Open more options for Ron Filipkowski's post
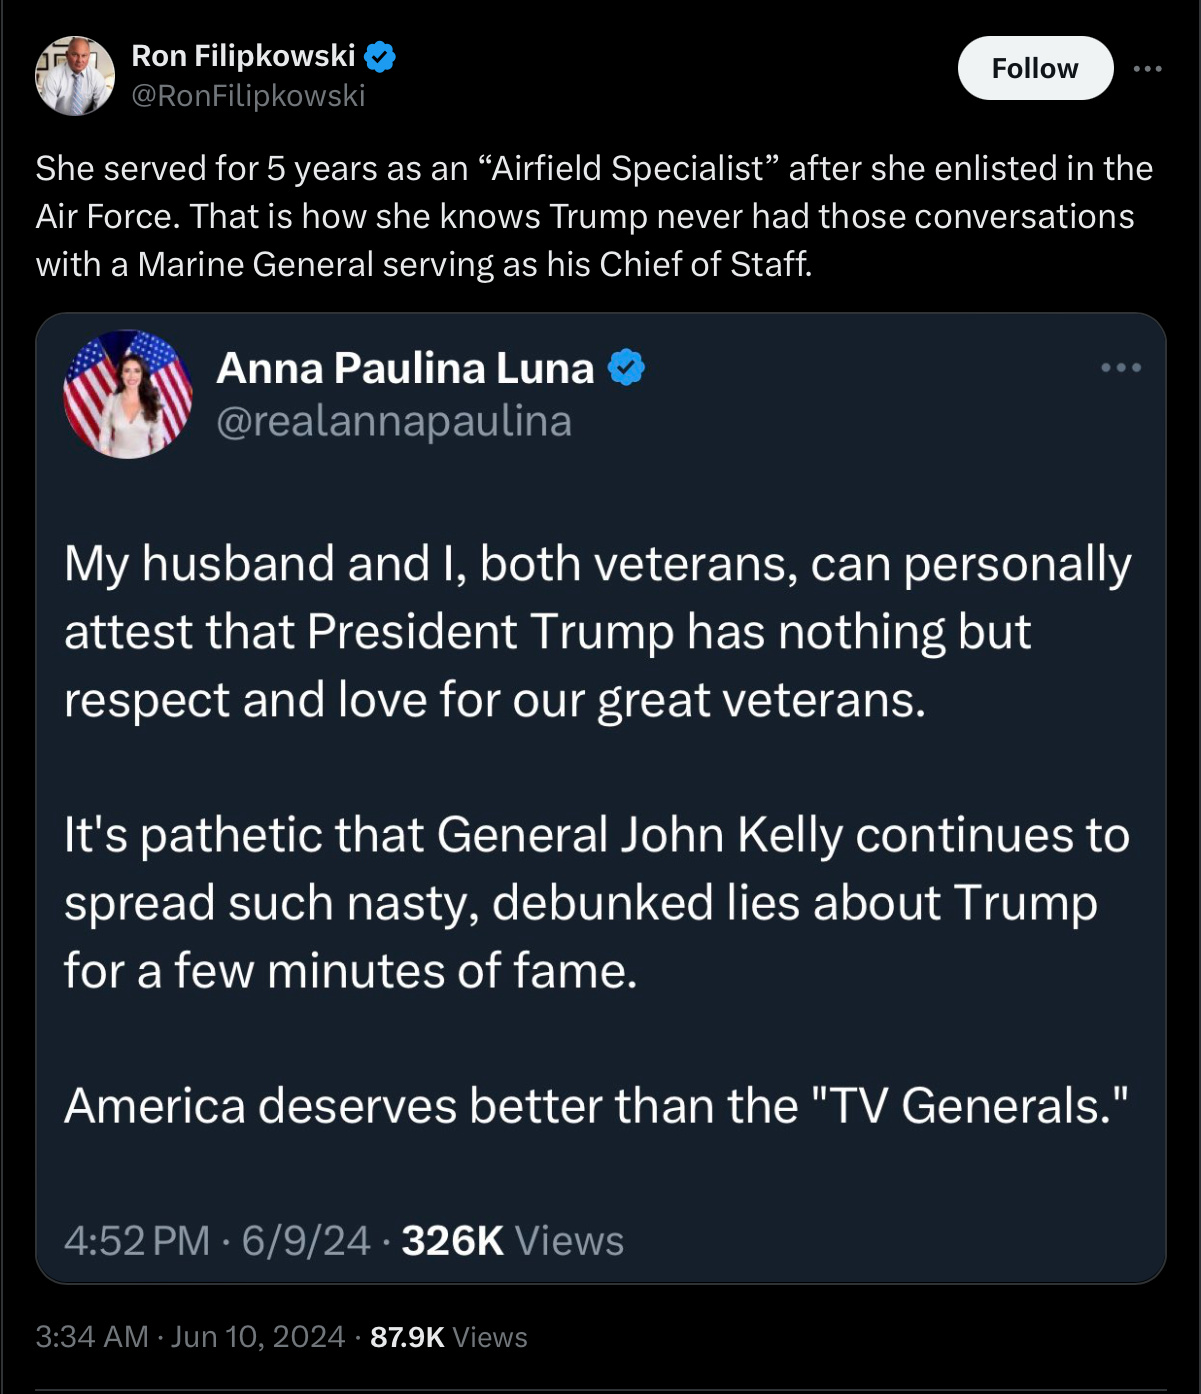Image resolution: width=1201 pixels, height=1394 pixels. pos(1147,68)
